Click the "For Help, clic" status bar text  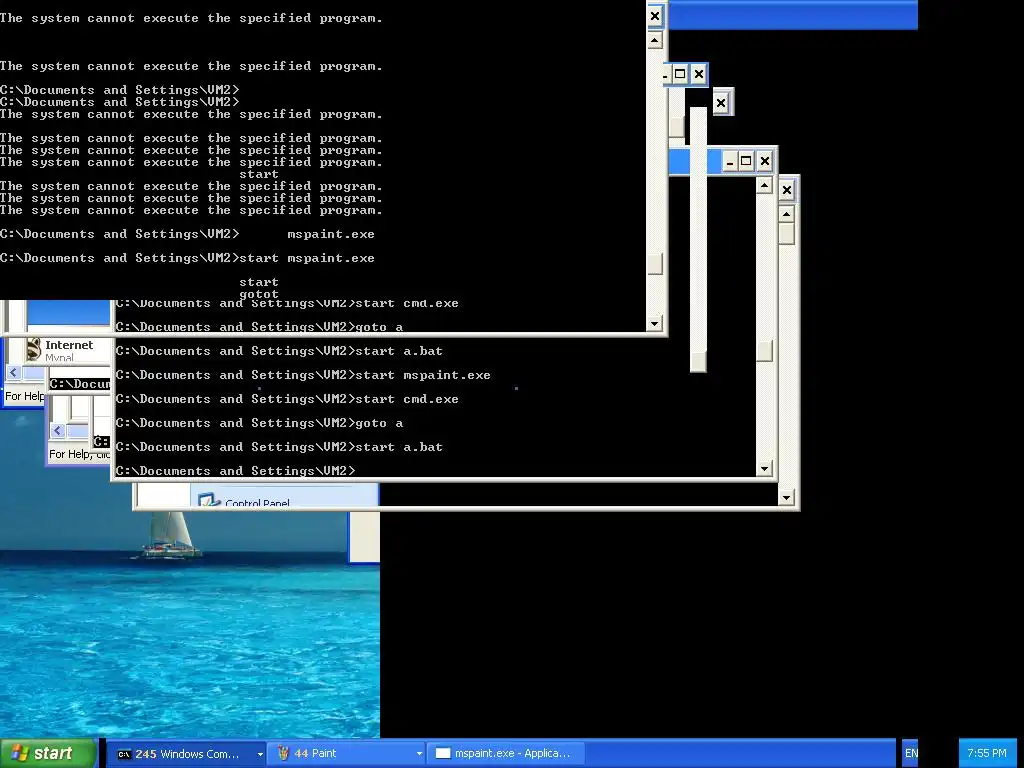[80, 454]
